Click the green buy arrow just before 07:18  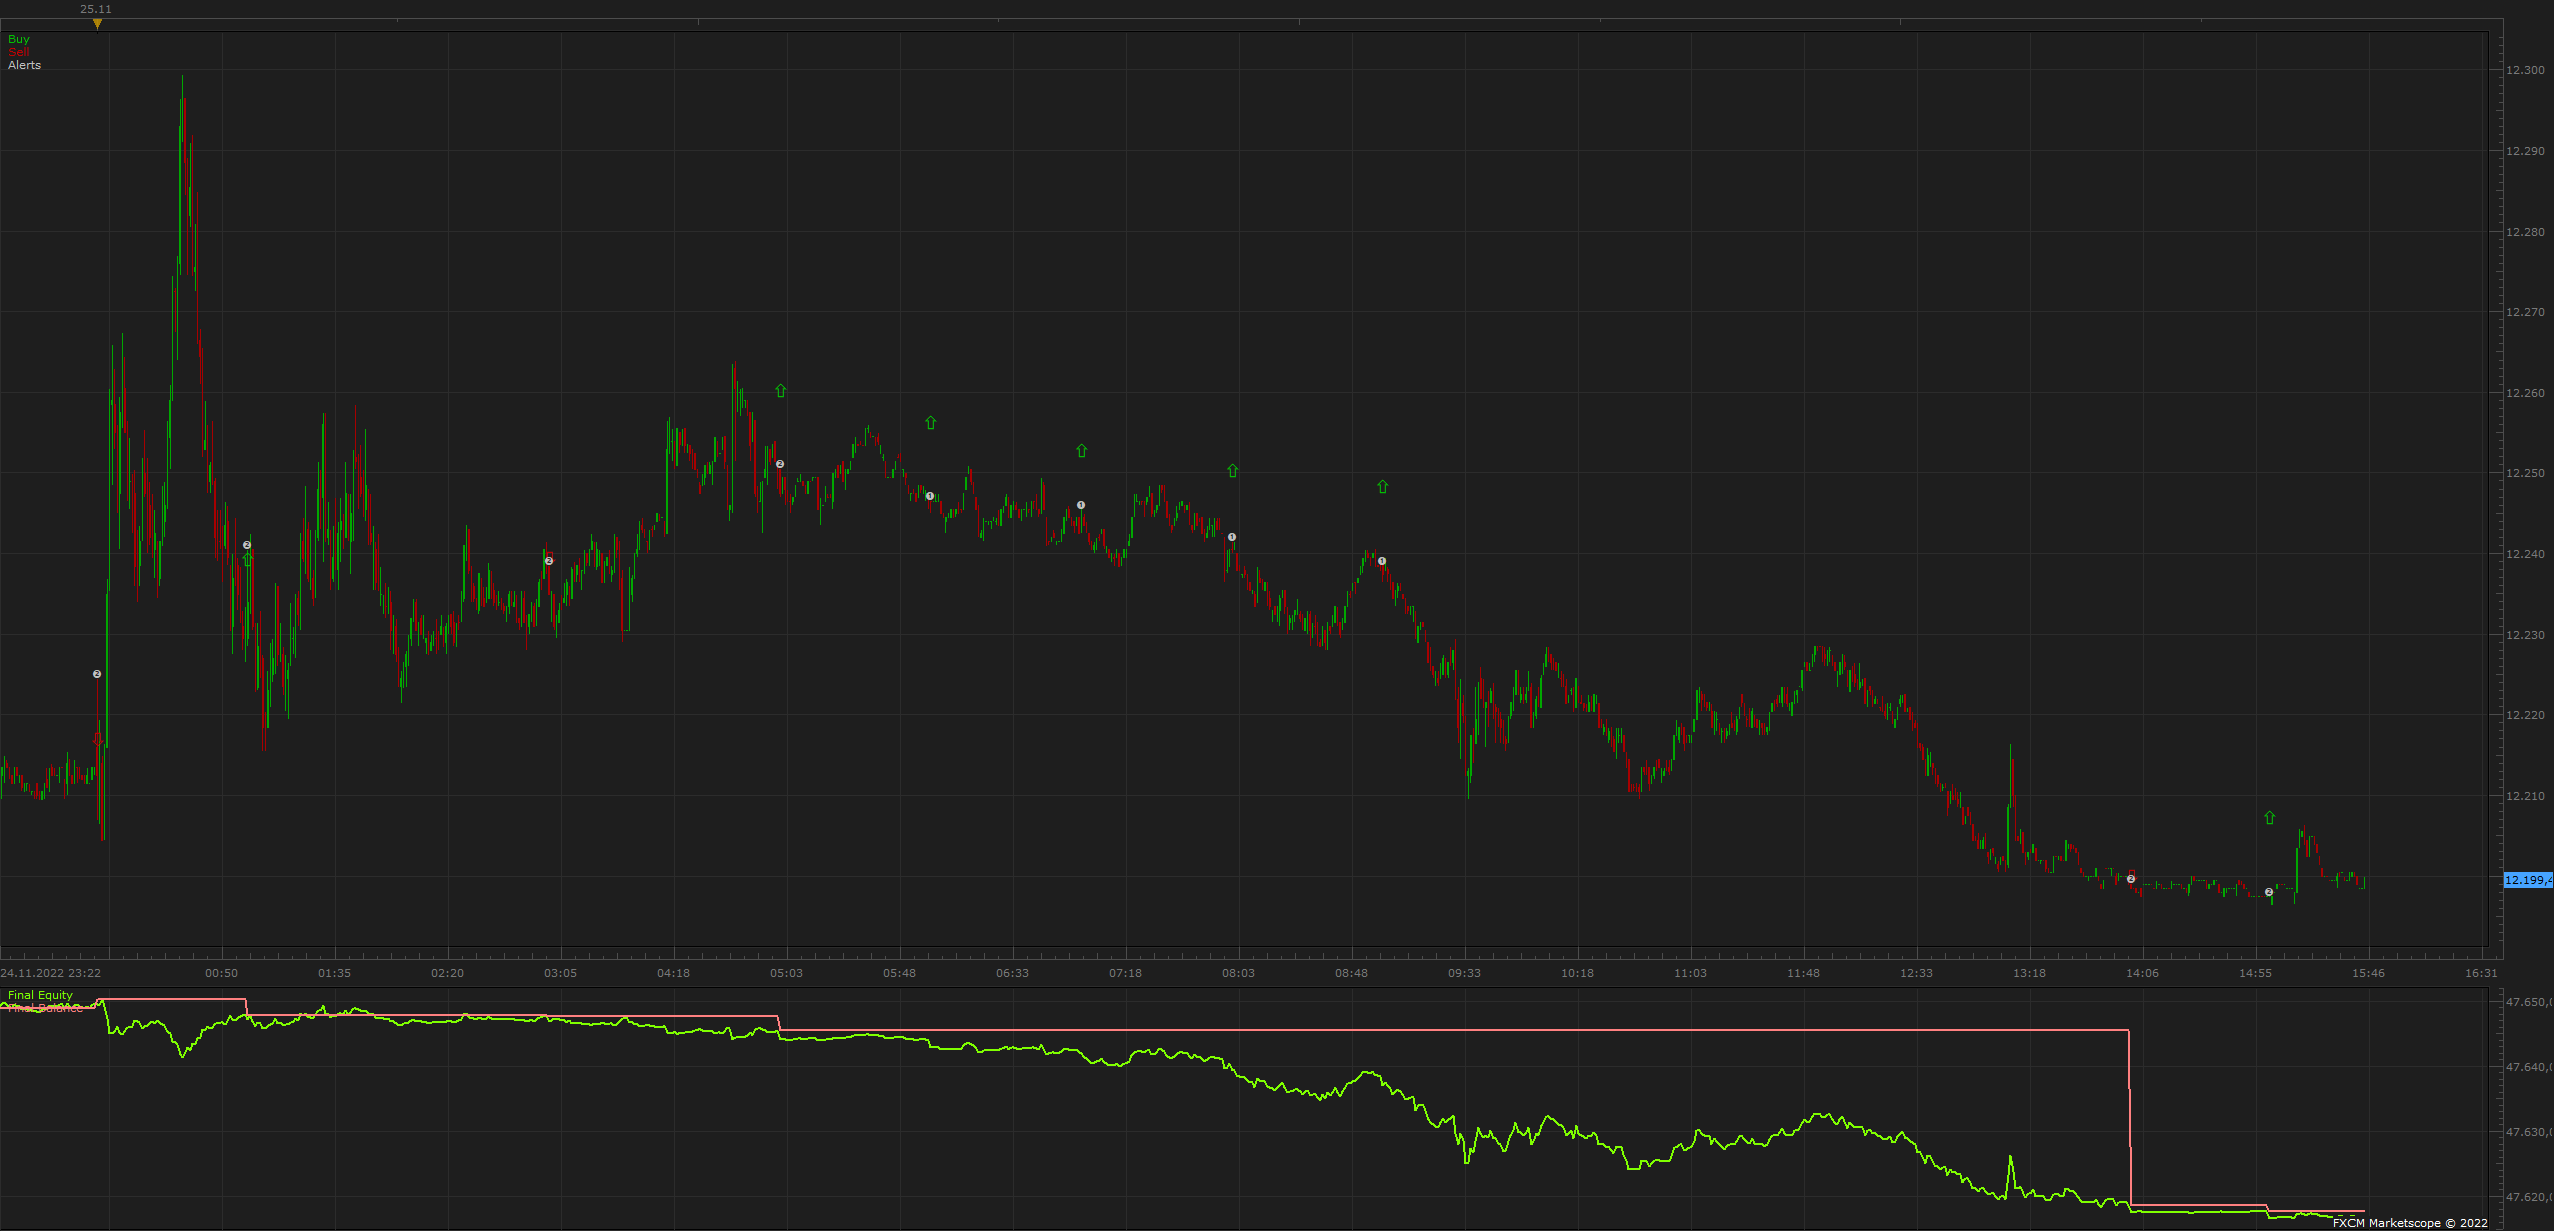(1082, 451)
